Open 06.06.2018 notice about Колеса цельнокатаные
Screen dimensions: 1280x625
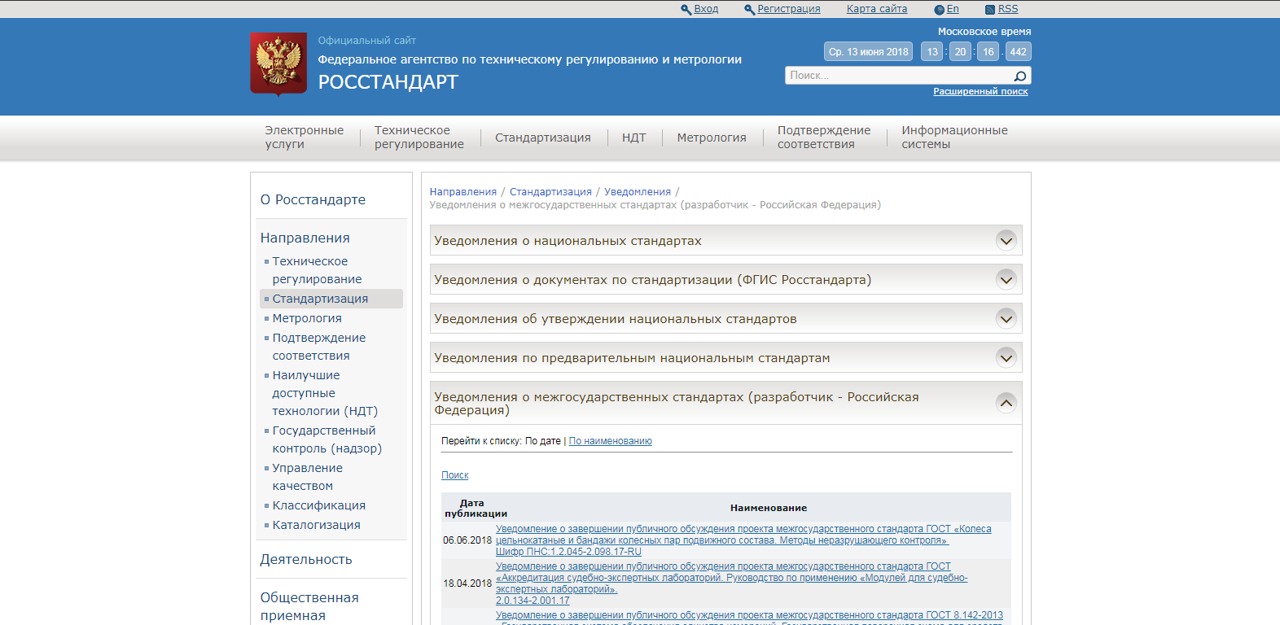(743, 540)
